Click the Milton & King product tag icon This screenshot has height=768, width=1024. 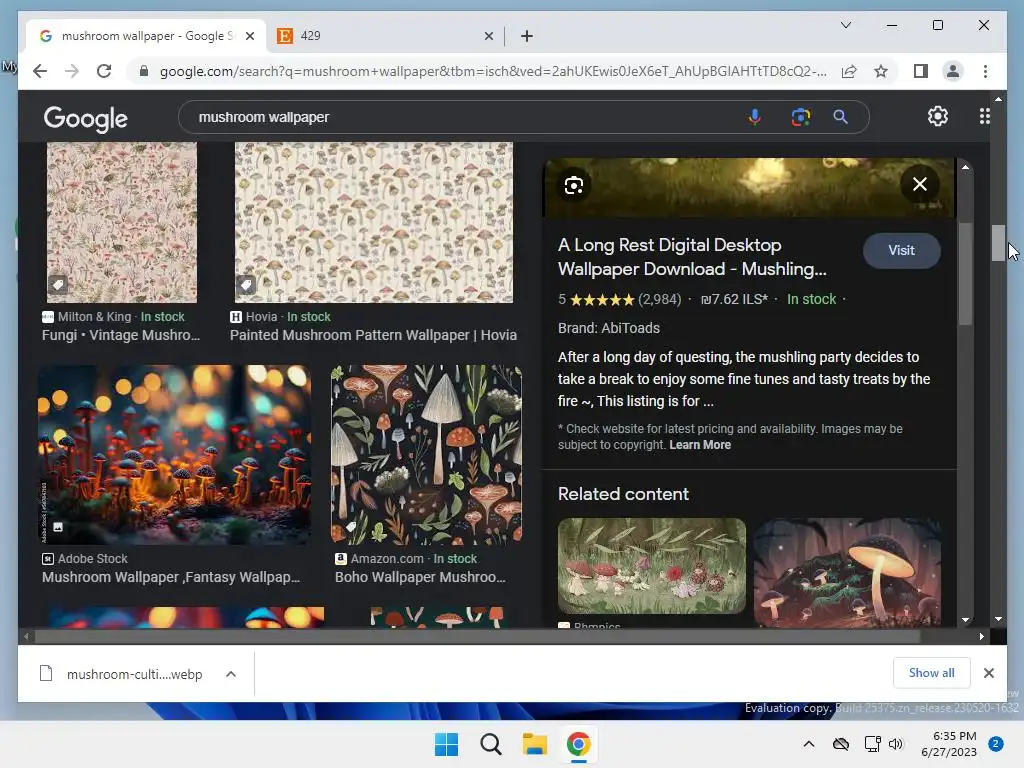coord(58,285)
